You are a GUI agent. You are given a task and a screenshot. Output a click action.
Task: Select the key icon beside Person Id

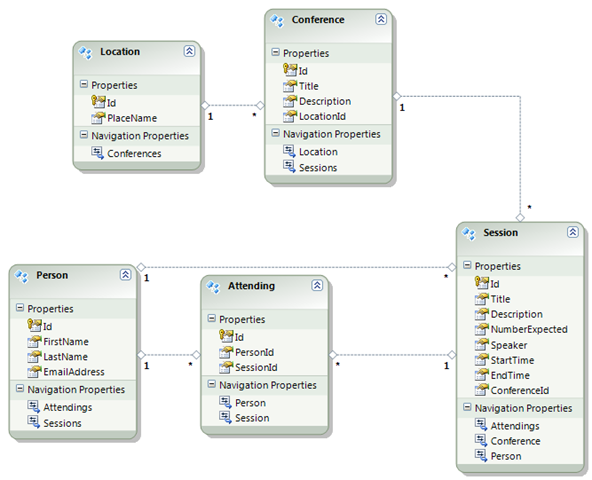coord(34,325)
